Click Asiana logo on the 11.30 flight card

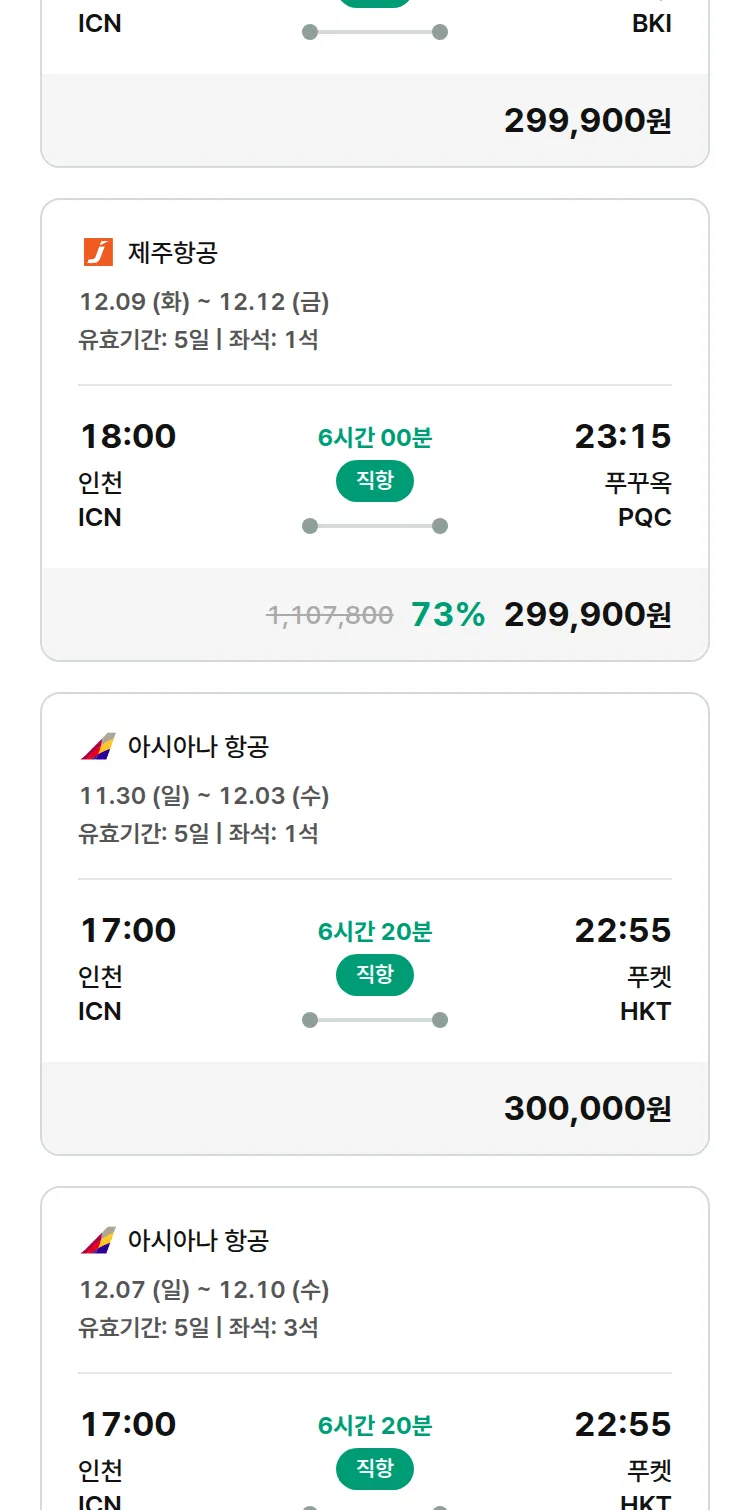[98, 746]
